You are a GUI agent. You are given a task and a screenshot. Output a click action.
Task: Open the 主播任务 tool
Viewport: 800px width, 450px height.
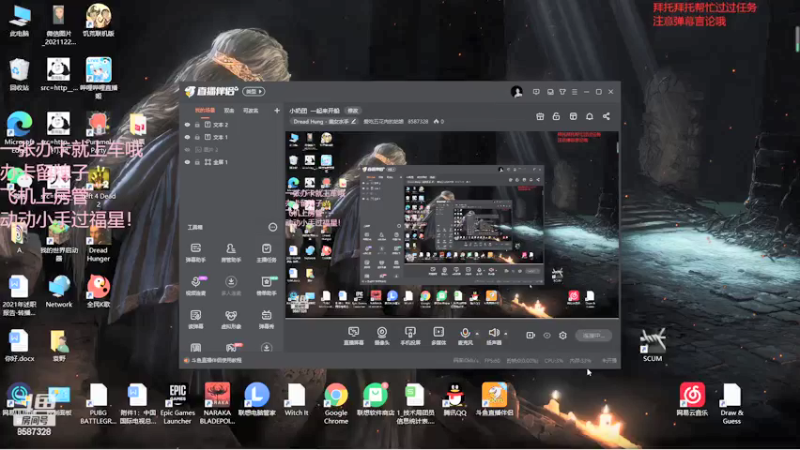[x=266, y=253]
